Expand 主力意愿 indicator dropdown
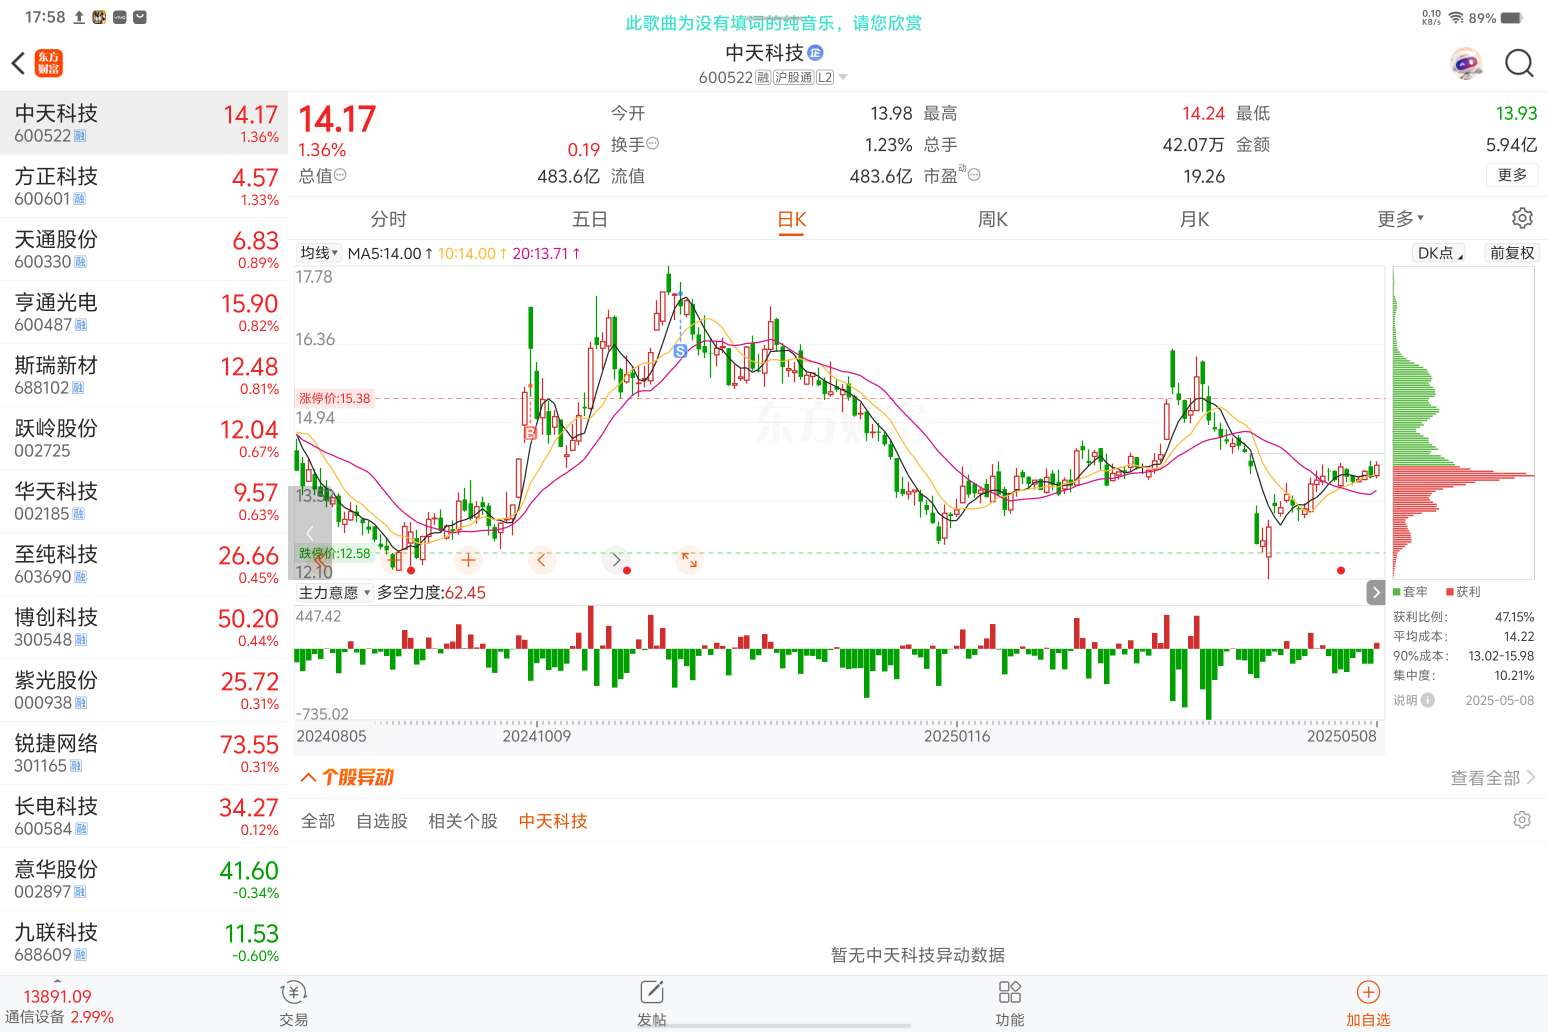The height and width of the screenshot is (1032, 1548). [x=335, y=592]
